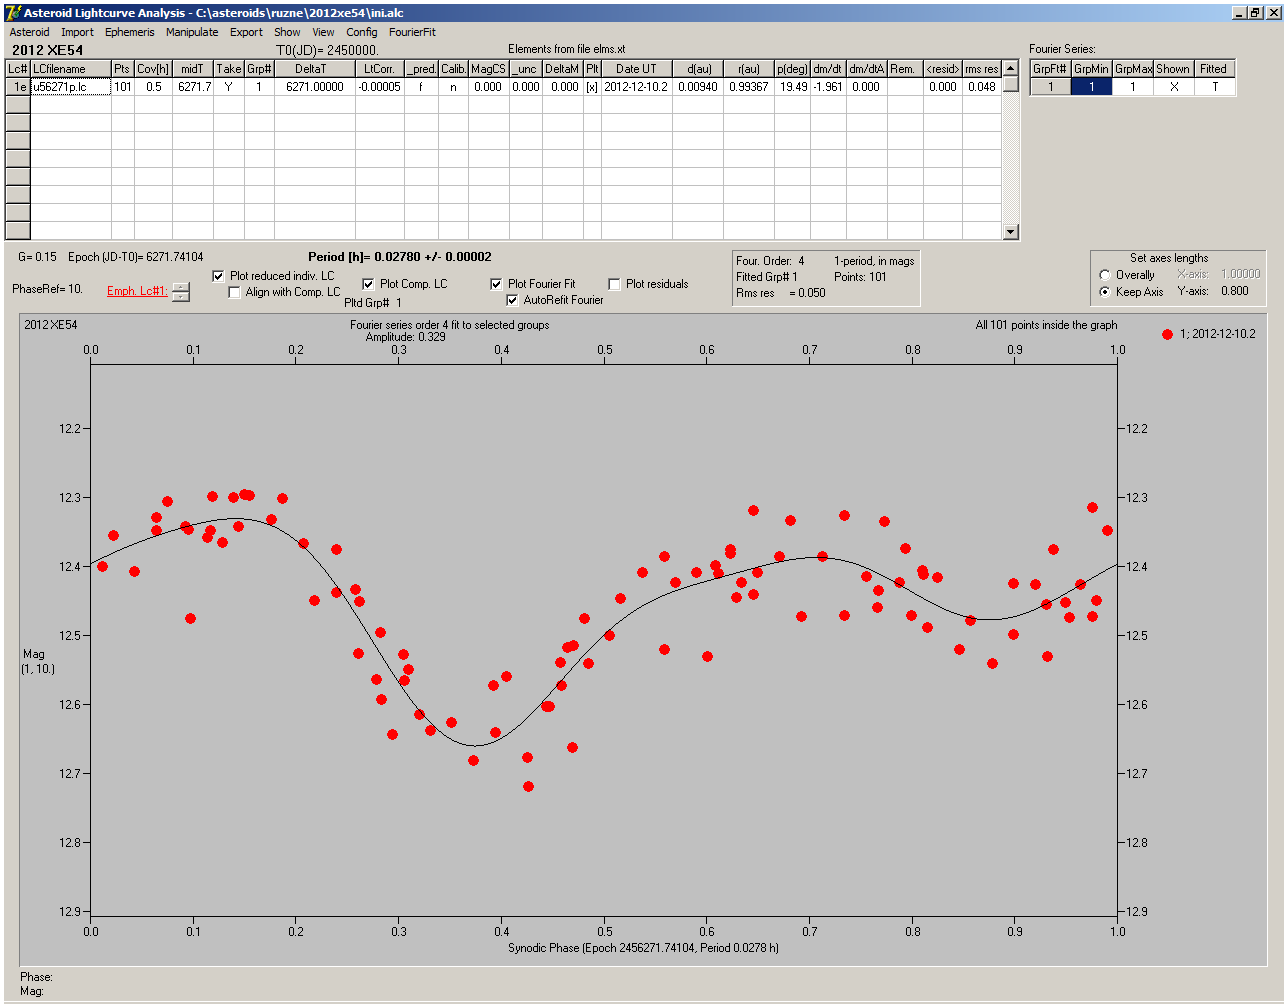This screenshot has height=1004, width=1288.
Task: Click the Plt [x] cell
Action: pyautogui.click(x=592, y=87)
